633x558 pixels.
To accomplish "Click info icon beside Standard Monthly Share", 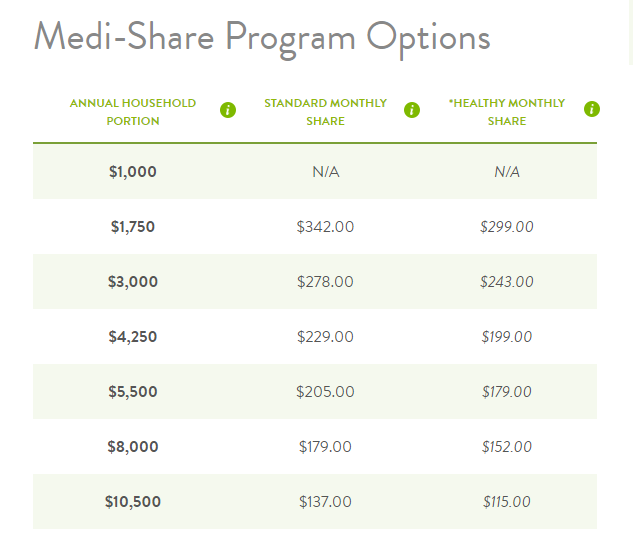I will coord(412,110).
